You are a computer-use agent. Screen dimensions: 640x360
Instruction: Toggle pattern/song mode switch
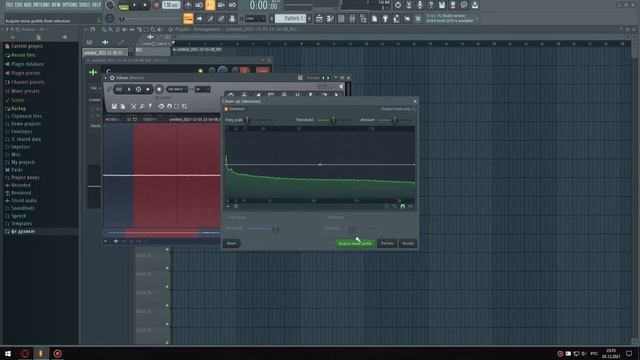(x=123, y=6)
